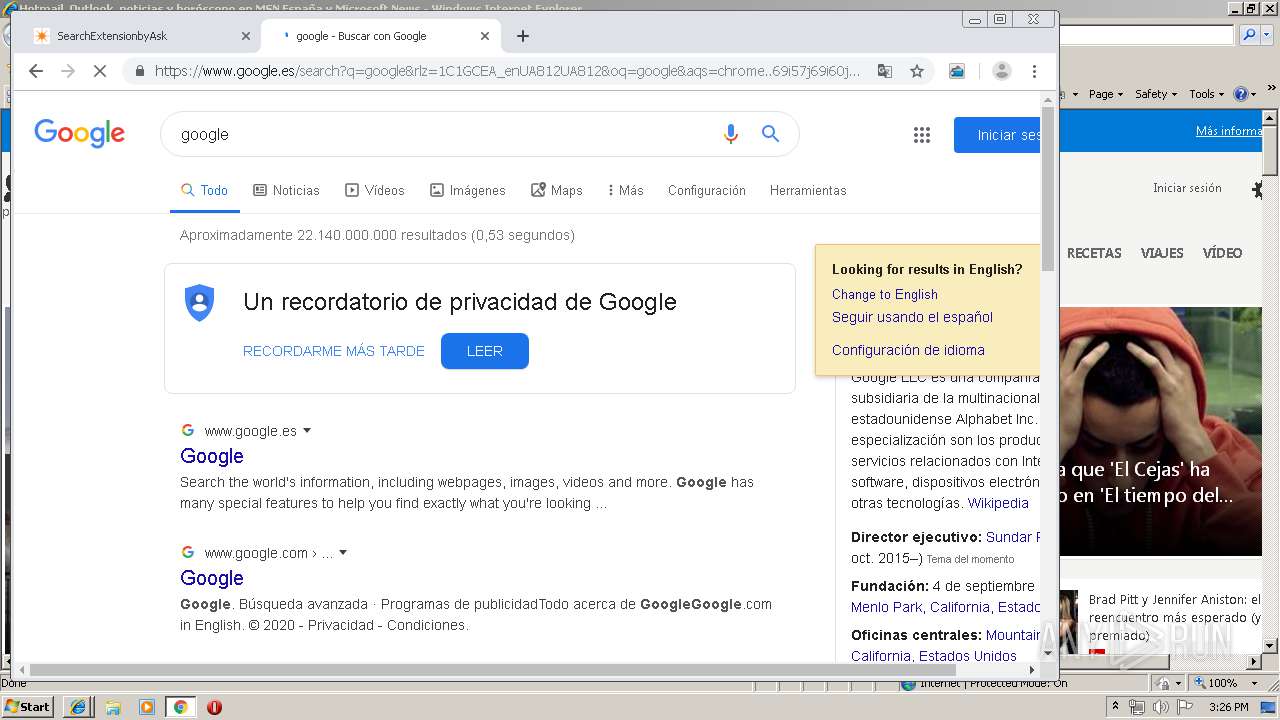Open Configuración menu
The height and width of the screenshot is (720, 1280).
click(x=707, y=190)
